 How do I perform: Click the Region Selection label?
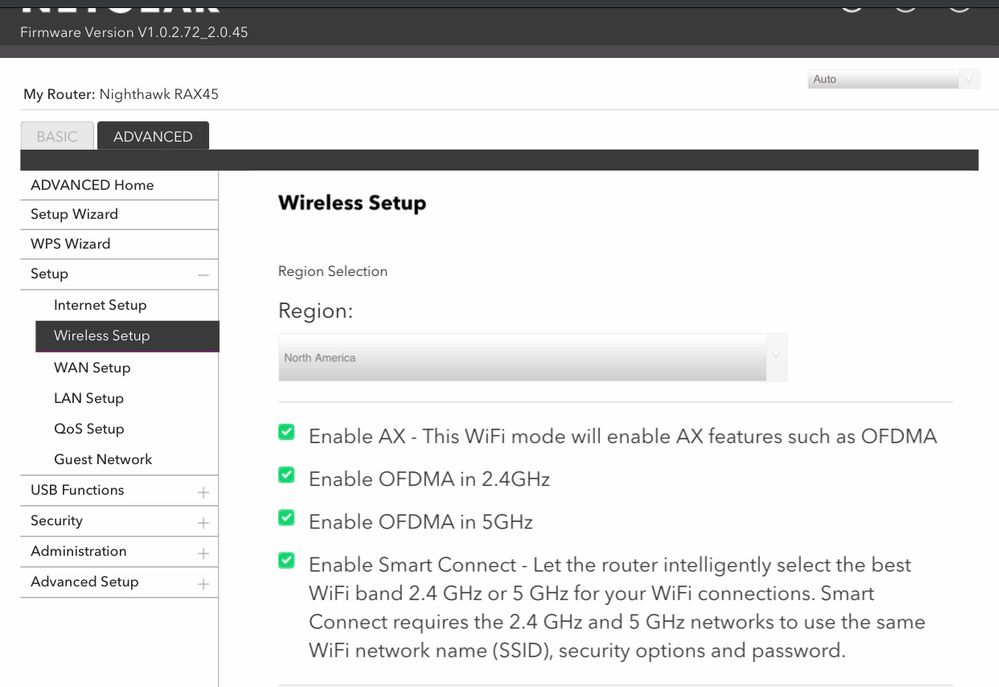(333, 271)
